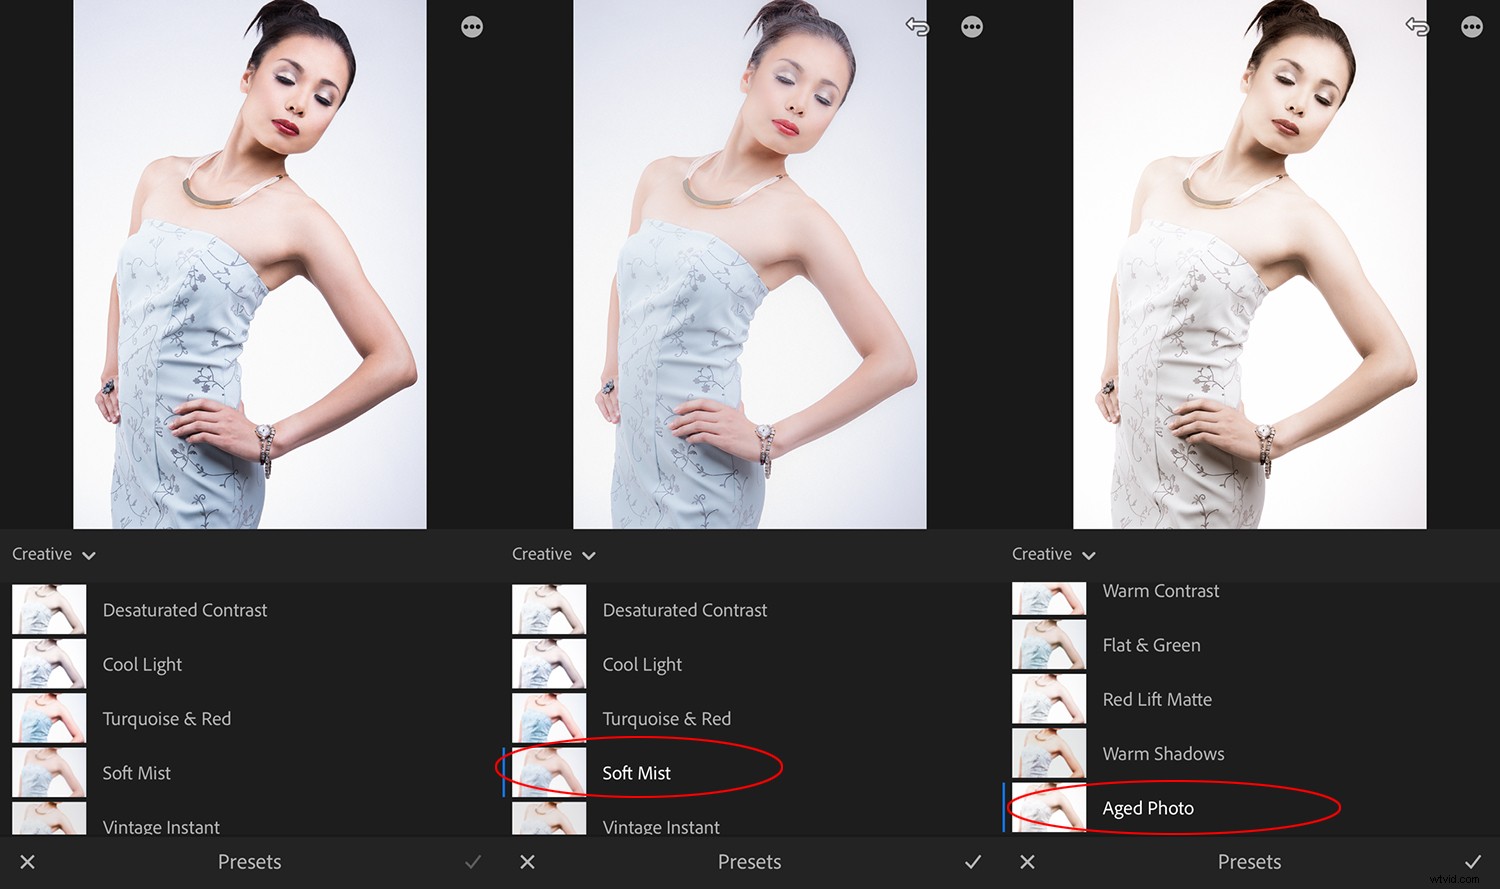Apply the Warm Shadows preset
This screenshot has height=889, width=1500.
1163,753
